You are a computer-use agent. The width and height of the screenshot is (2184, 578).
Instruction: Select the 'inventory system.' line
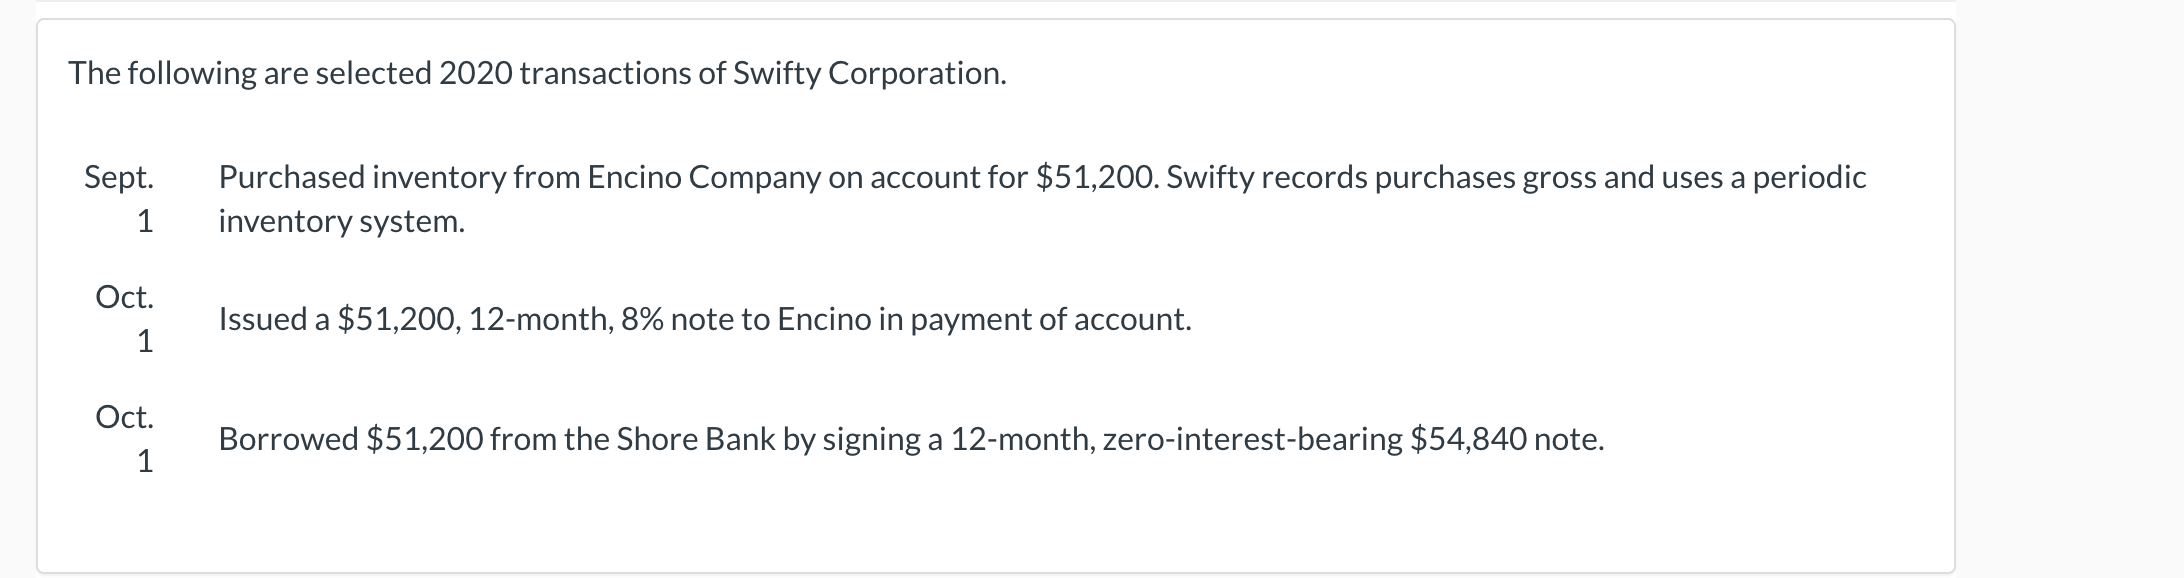tap(342, 221)
